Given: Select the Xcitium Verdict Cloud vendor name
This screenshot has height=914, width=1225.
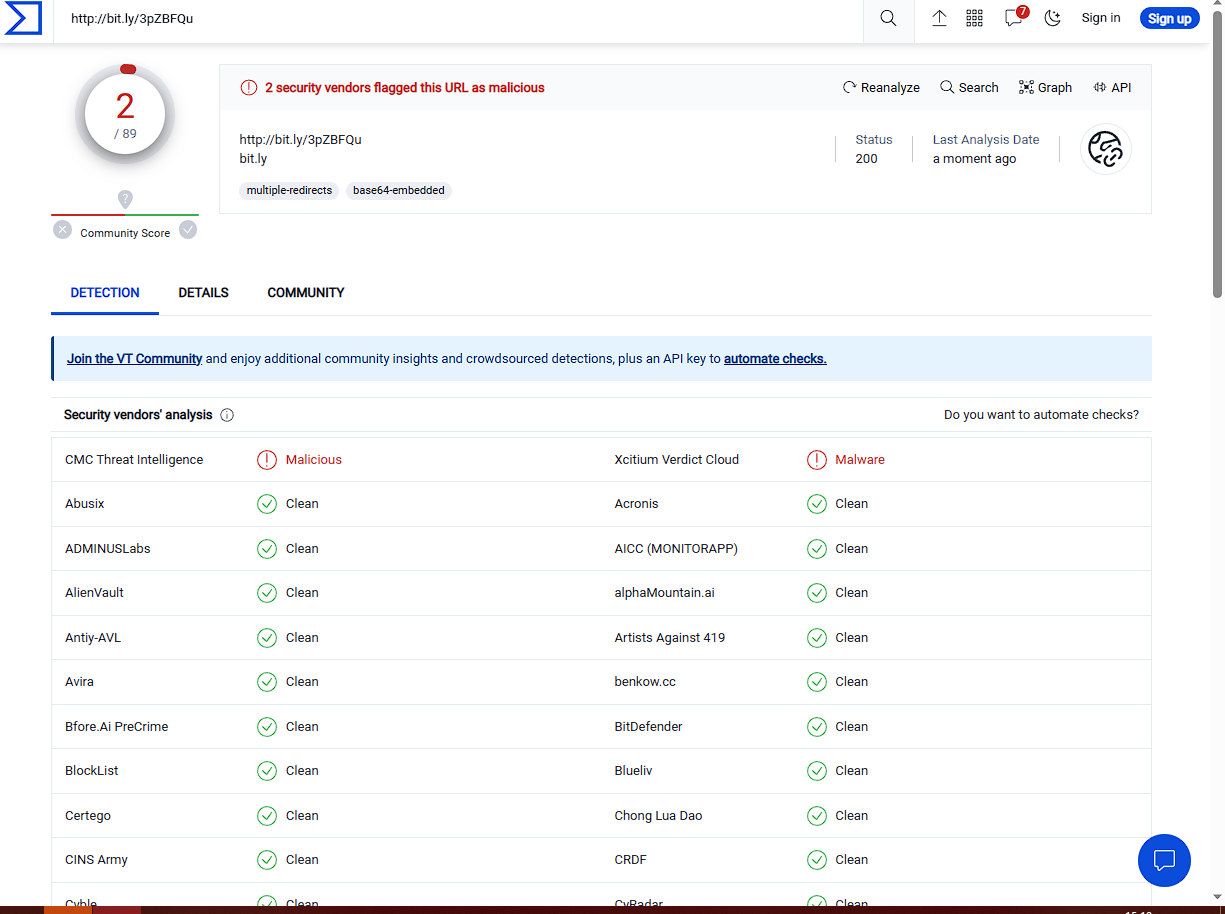Looking at the screenshot, I should (x=677, y=460).
